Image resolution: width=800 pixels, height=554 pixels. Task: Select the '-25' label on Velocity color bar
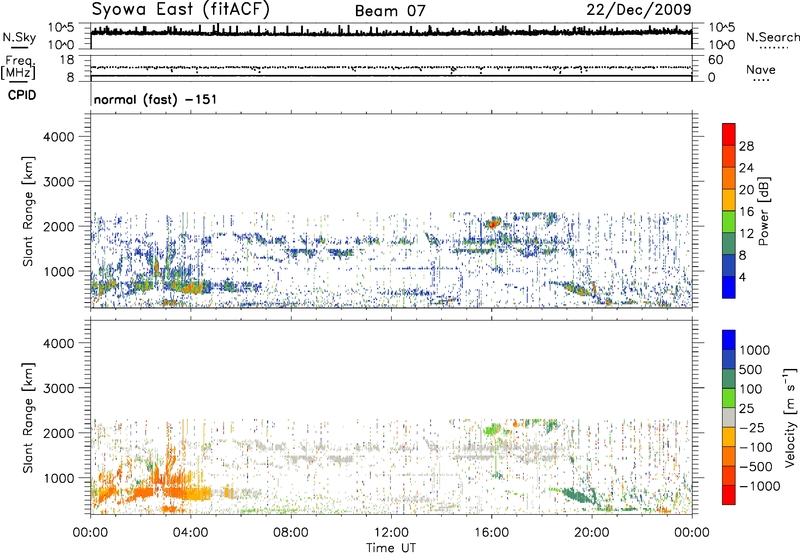coord(752,428)
